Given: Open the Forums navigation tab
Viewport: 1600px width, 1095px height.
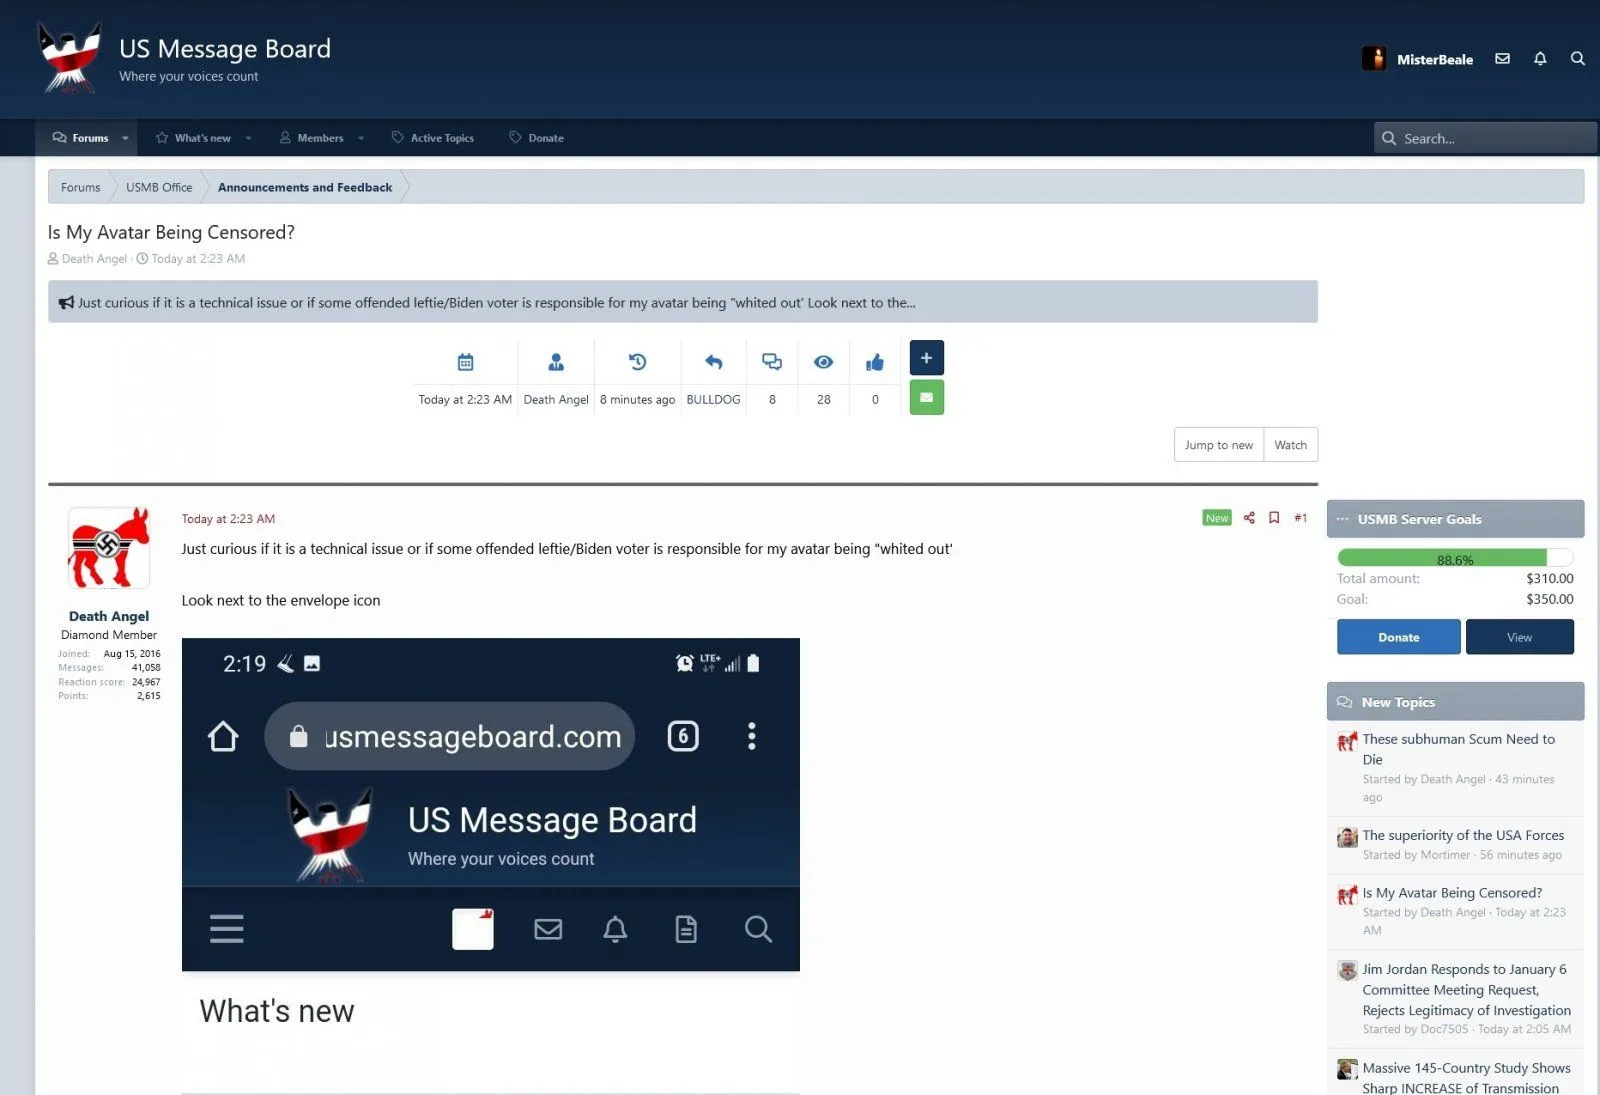Looking at the screenshot, I should coord(80,138).
